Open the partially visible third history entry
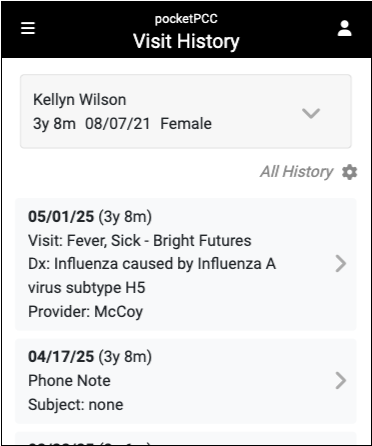Image resolution: width=372 pixels, height=446 pixels. tap(186, 438)
